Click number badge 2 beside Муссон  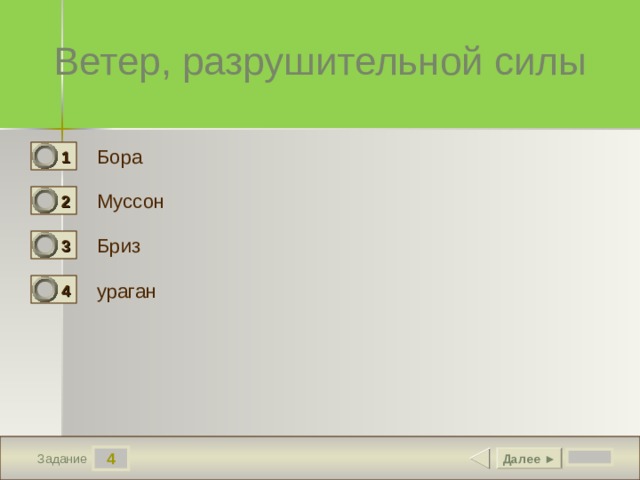click(x=66, y=202)
